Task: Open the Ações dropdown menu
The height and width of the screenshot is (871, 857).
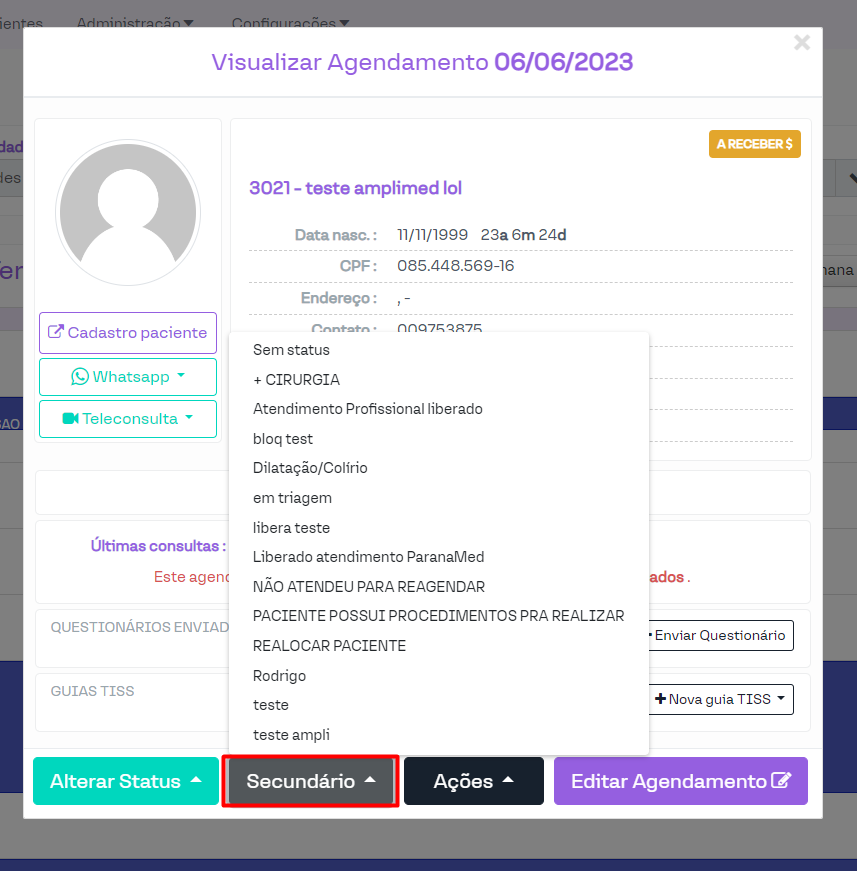Action: (x=473, y=781)
